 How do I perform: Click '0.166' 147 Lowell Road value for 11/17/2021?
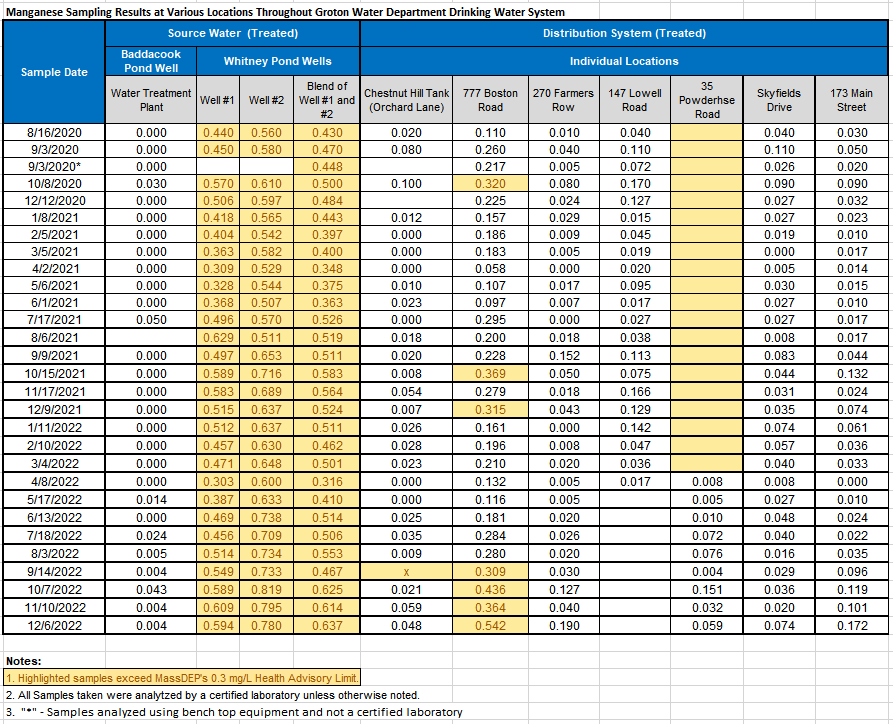[x=635, y=392]
